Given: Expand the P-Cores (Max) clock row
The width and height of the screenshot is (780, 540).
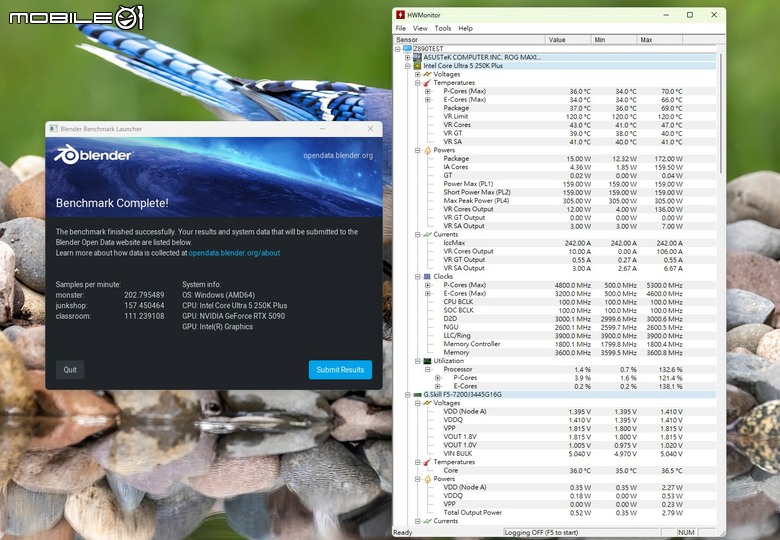Looking at the screenshot, I should tap(428, 285).
